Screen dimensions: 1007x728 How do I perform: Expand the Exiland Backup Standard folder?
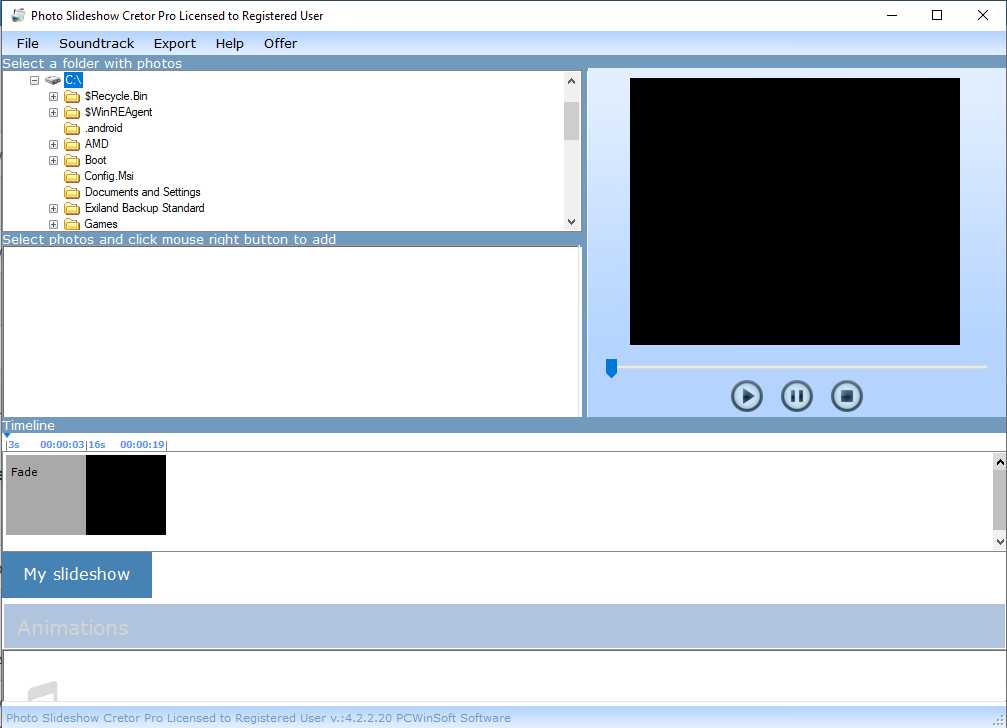pyautogui.click(x=53, y=209)
